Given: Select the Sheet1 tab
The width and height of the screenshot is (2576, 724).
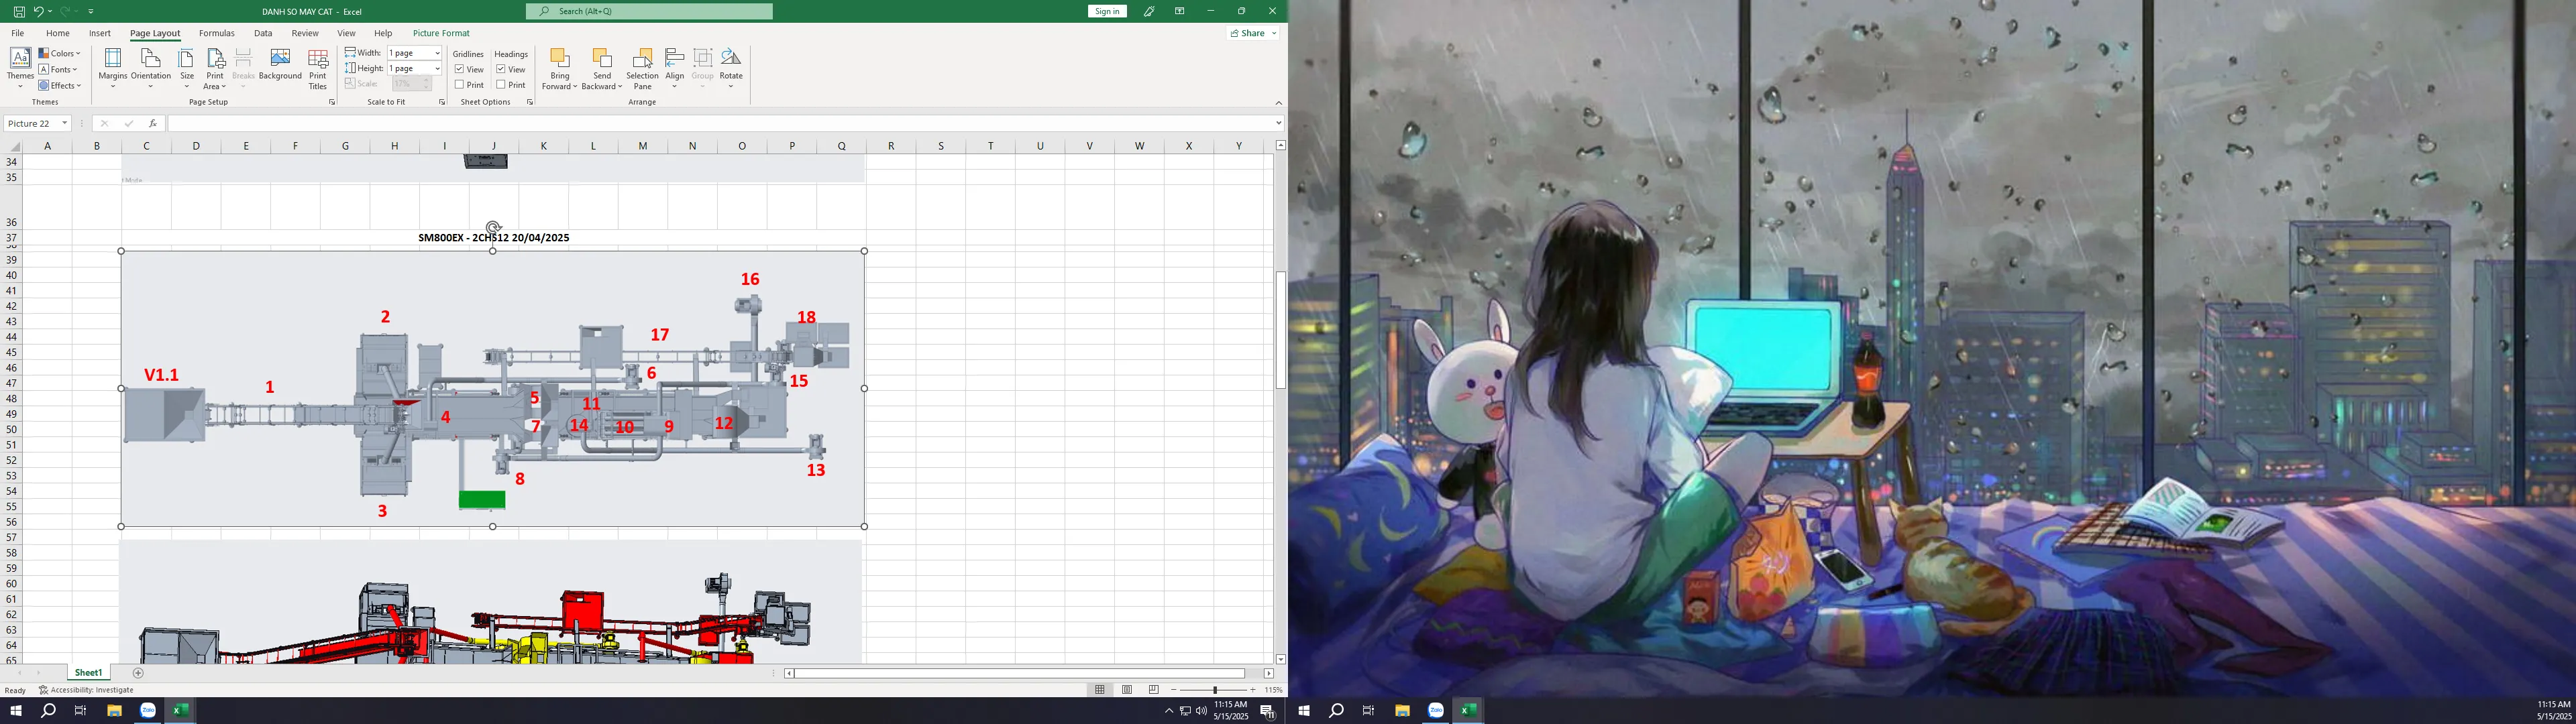Looking at the screenshot, I should 88,673.
